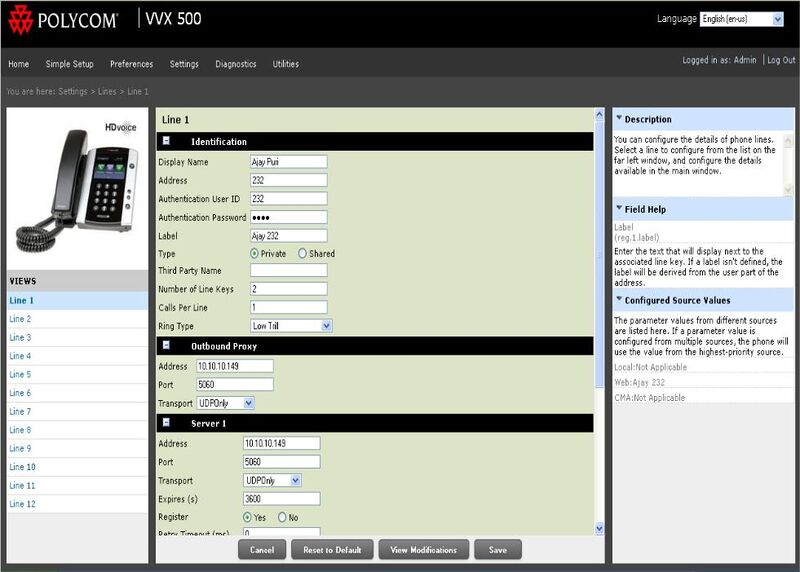Select the Private type radio button
The image size is (800, 572).
pos(254,254)
